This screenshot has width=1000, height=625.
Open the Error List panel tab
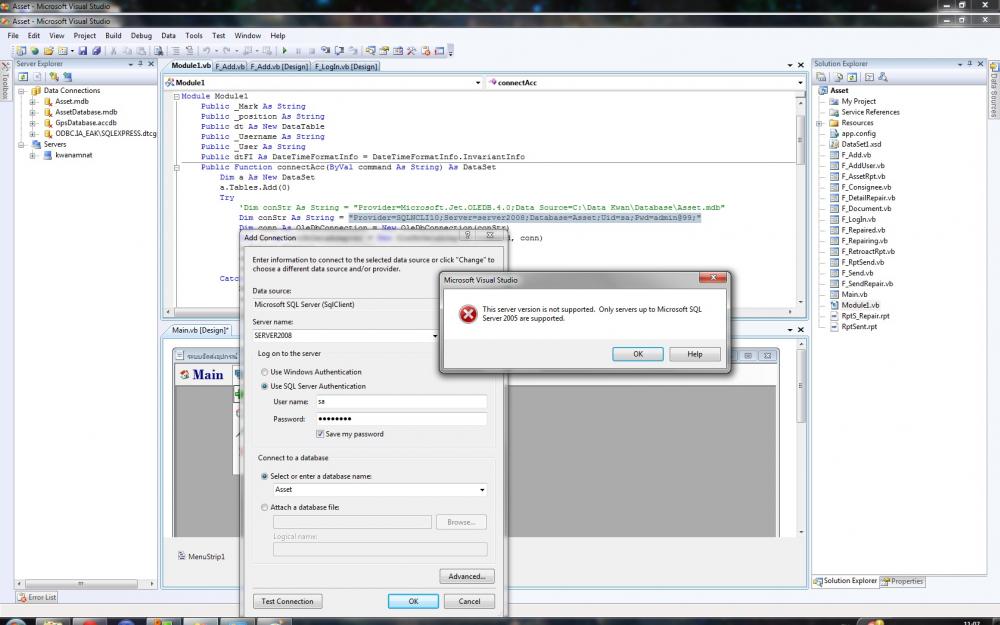pyautogui.click(x=37, y=598)
